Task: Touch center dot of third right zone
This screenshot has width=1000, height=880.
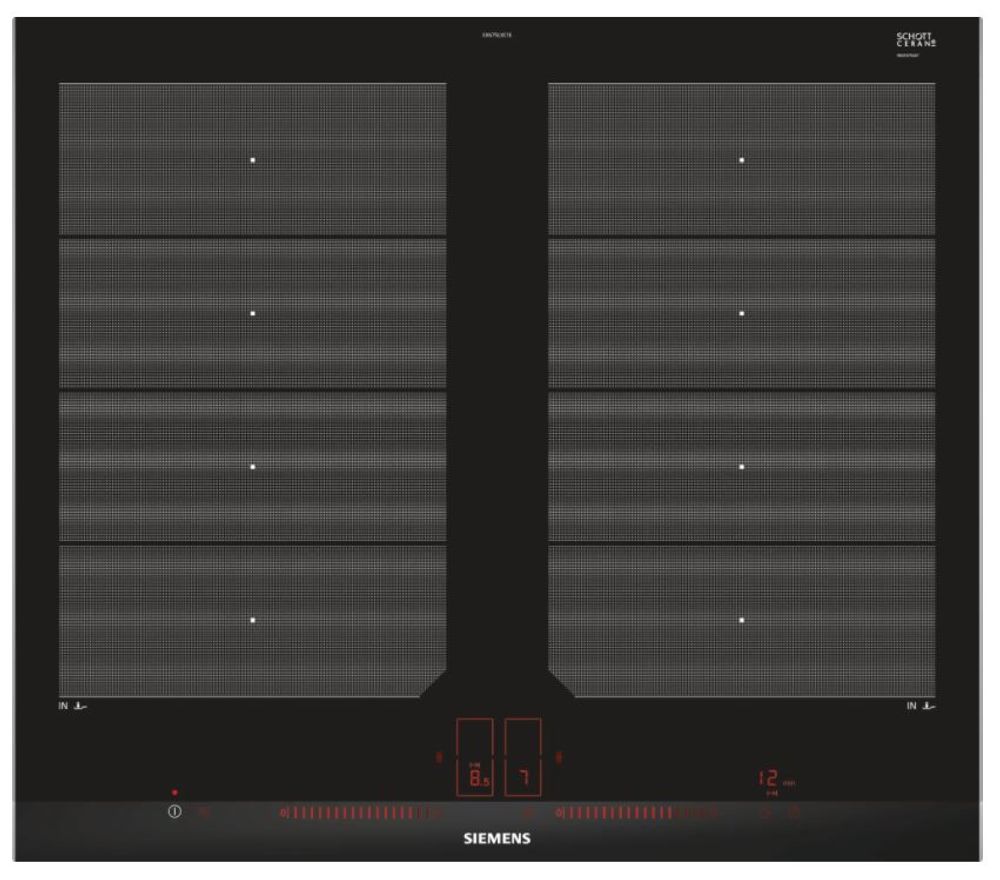Action: pos(742,467)
